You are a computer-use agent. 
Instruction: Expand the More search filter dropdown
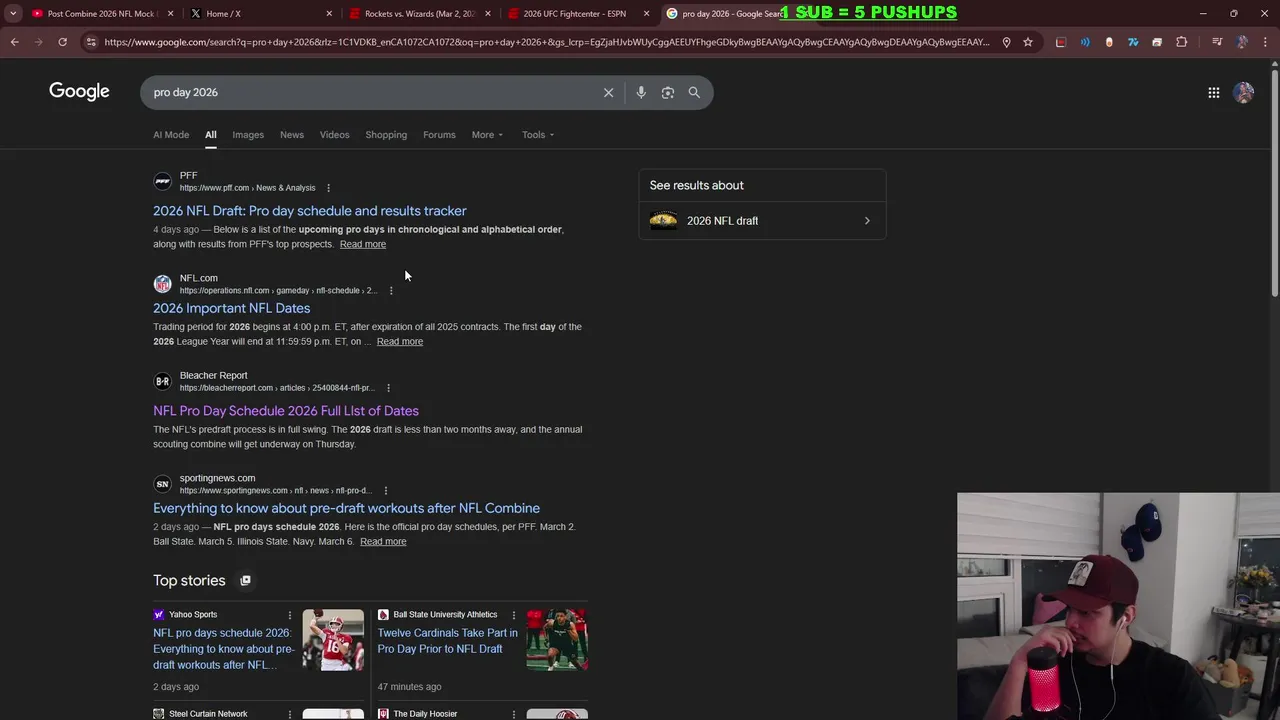pyautogui.click(x=487, y=135)
